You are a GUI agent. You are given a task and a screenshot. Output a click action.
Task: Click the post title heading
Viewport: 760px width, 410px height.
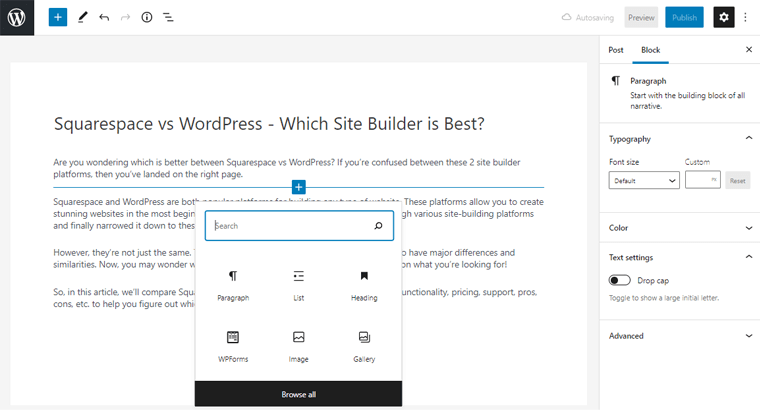[x=269, y=124]
